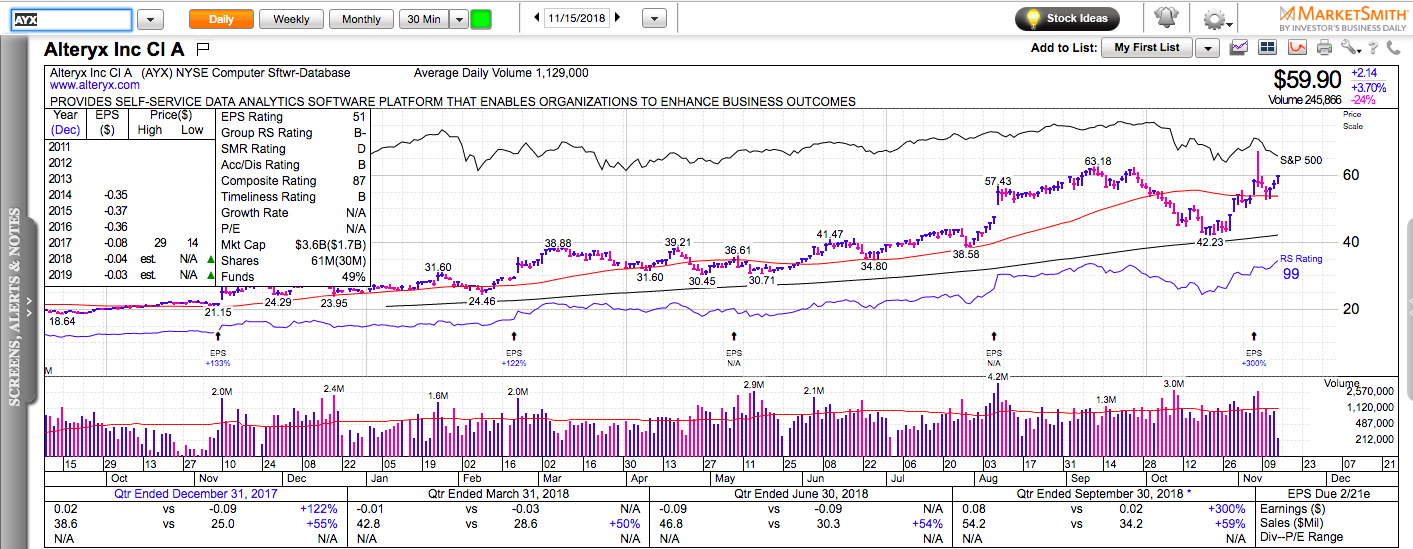Open the symbol history dropdown next to AYX

[x=150, y=19]
